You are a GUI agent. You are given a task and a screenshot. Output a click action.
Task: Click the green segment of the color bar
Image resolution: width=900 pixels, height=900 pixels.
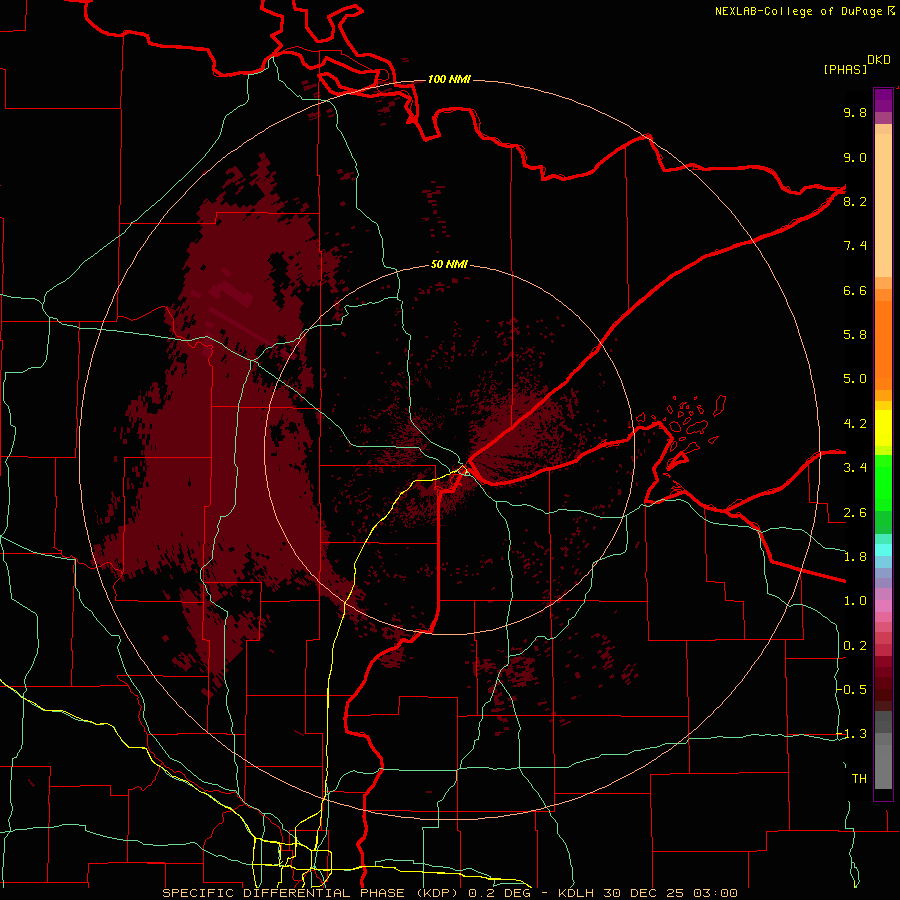(x=883, y=482)
